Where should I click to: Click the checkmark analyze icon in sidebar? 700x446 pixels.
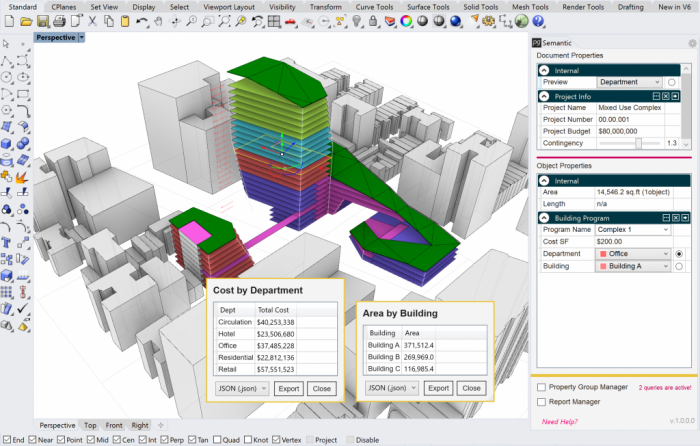click(x=22, y=308)
